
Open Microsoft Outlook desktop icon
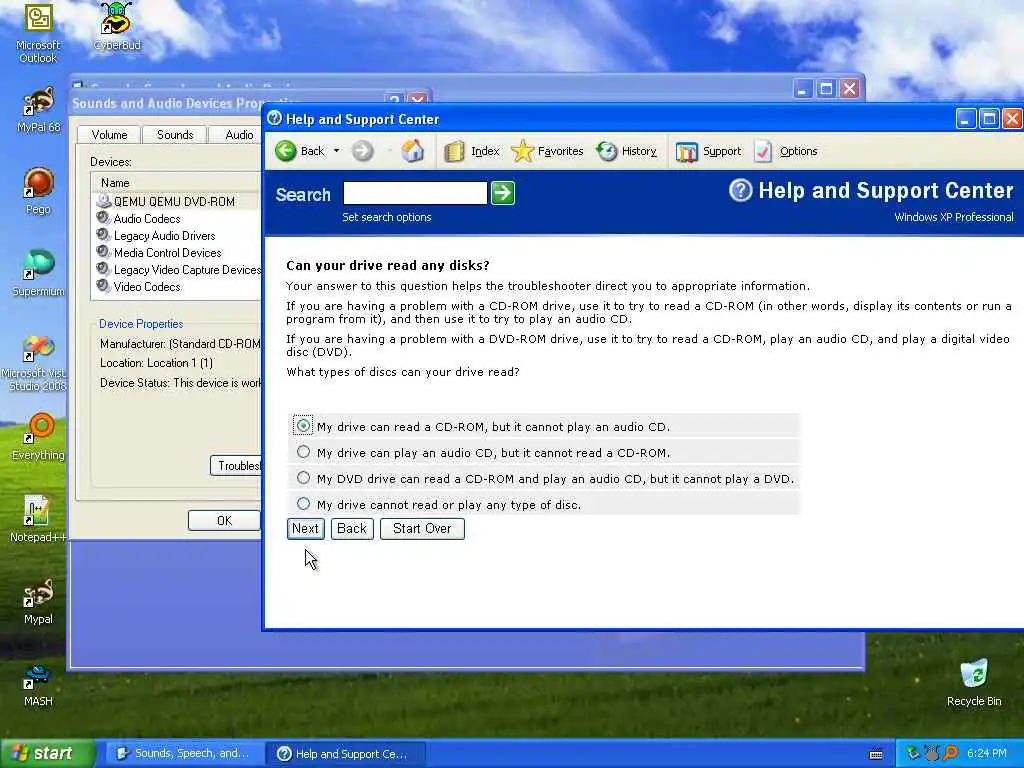pyautogui.click(x=38, y=33)
